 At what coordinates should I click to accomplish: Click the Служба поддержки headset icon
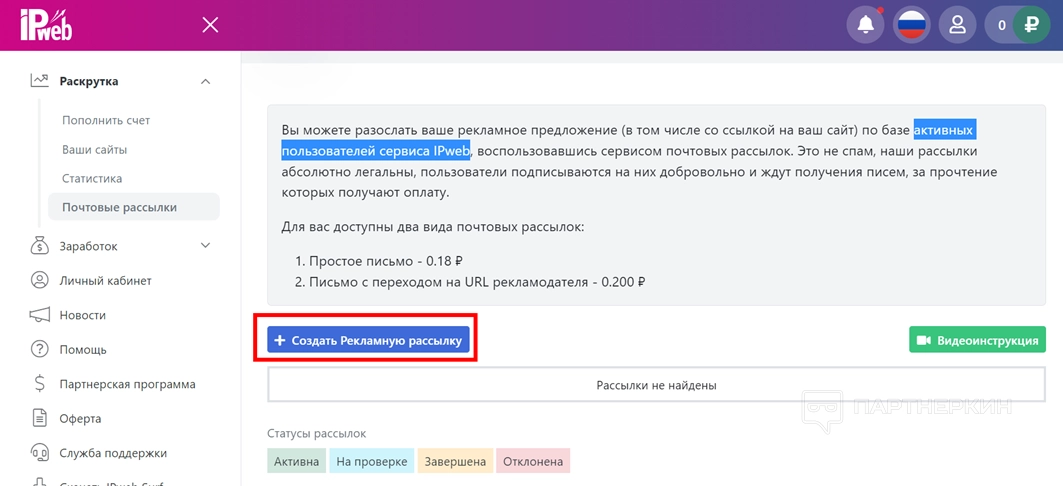click(x=40, y=452)
